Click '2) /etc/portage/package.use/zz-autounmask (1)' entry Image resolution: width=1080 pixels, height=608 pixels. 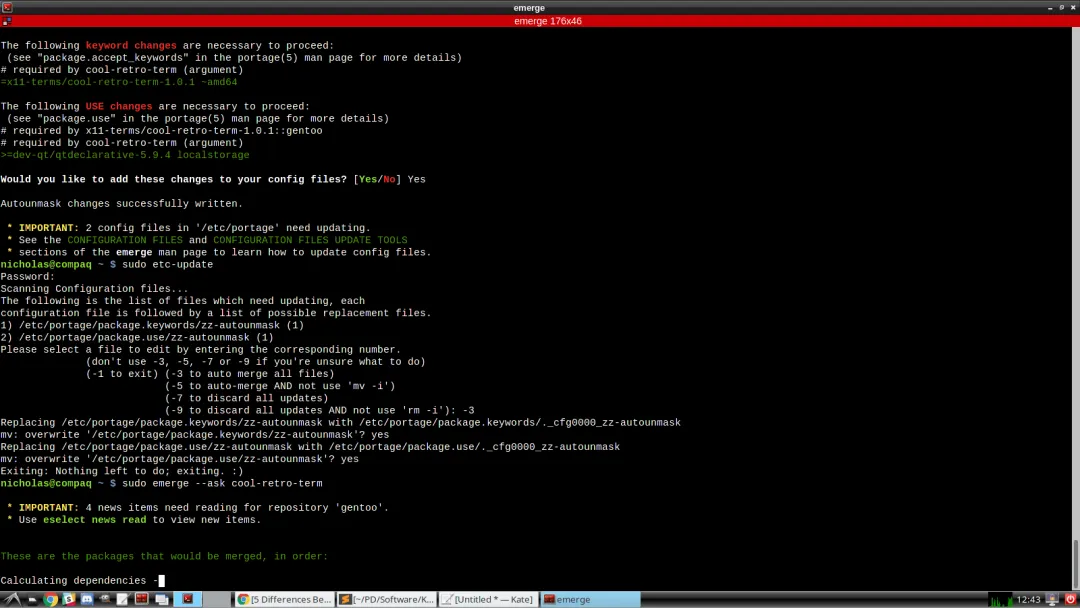137,337
